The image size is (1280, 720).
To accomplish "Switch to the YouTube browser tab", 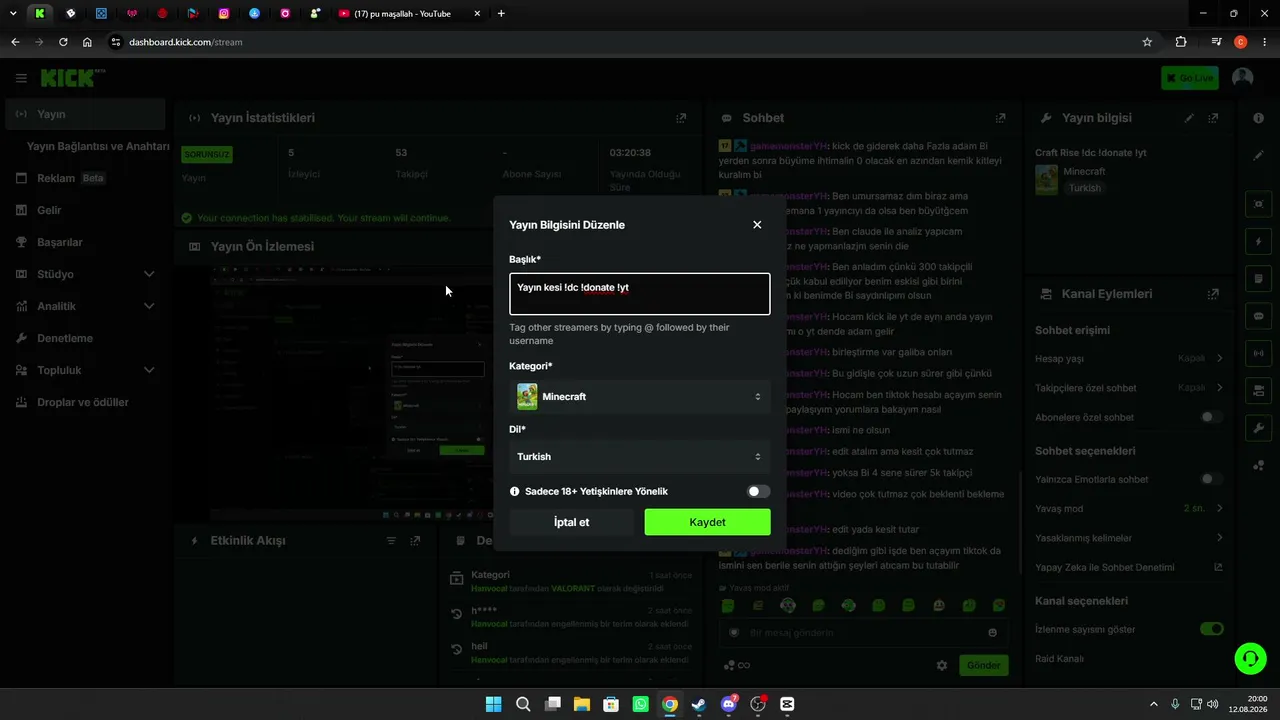I will [407, 14].
